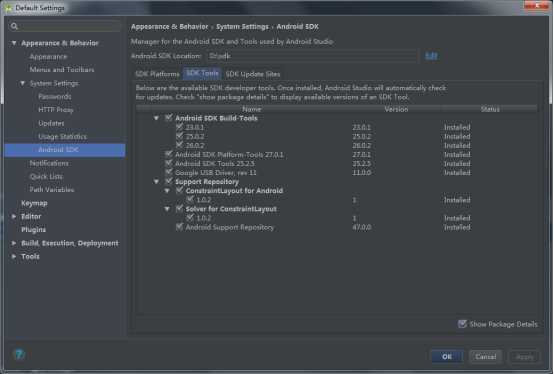This screenshot has height=374, width=554.
Task: Select HTTP Proxy in the settings tree
Action: 56,110
